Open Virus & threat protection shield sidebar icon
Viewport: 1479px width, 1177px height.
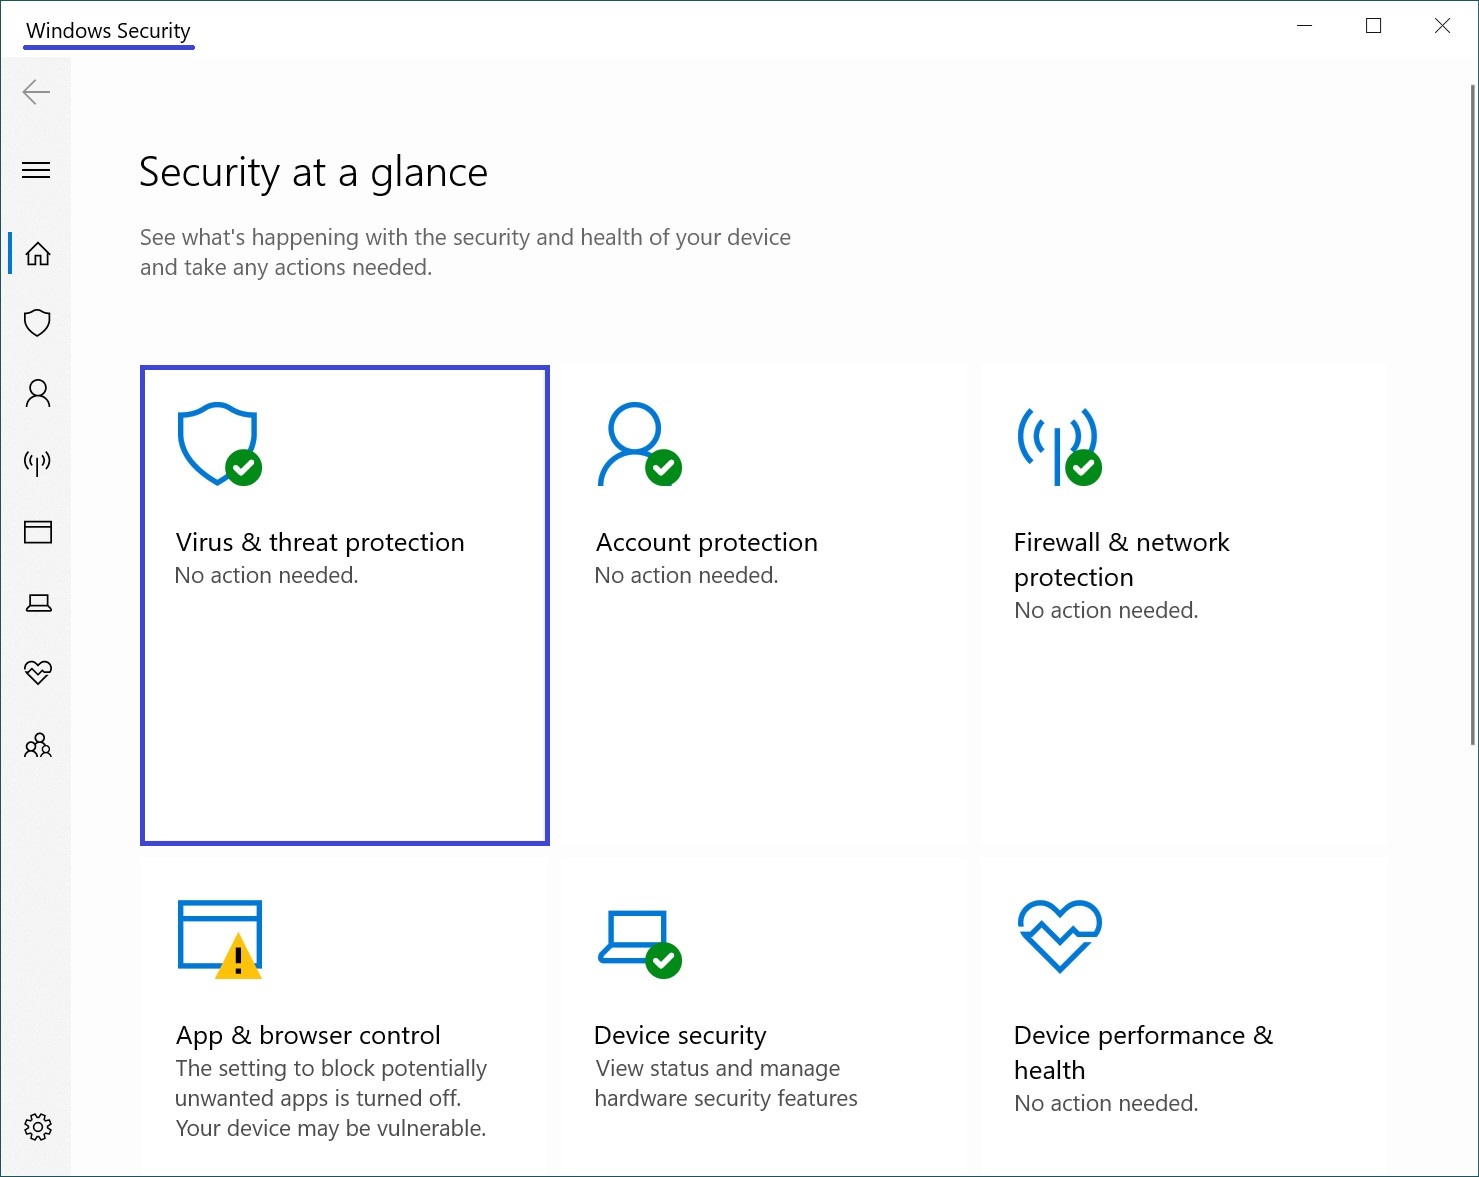(37, 323)
